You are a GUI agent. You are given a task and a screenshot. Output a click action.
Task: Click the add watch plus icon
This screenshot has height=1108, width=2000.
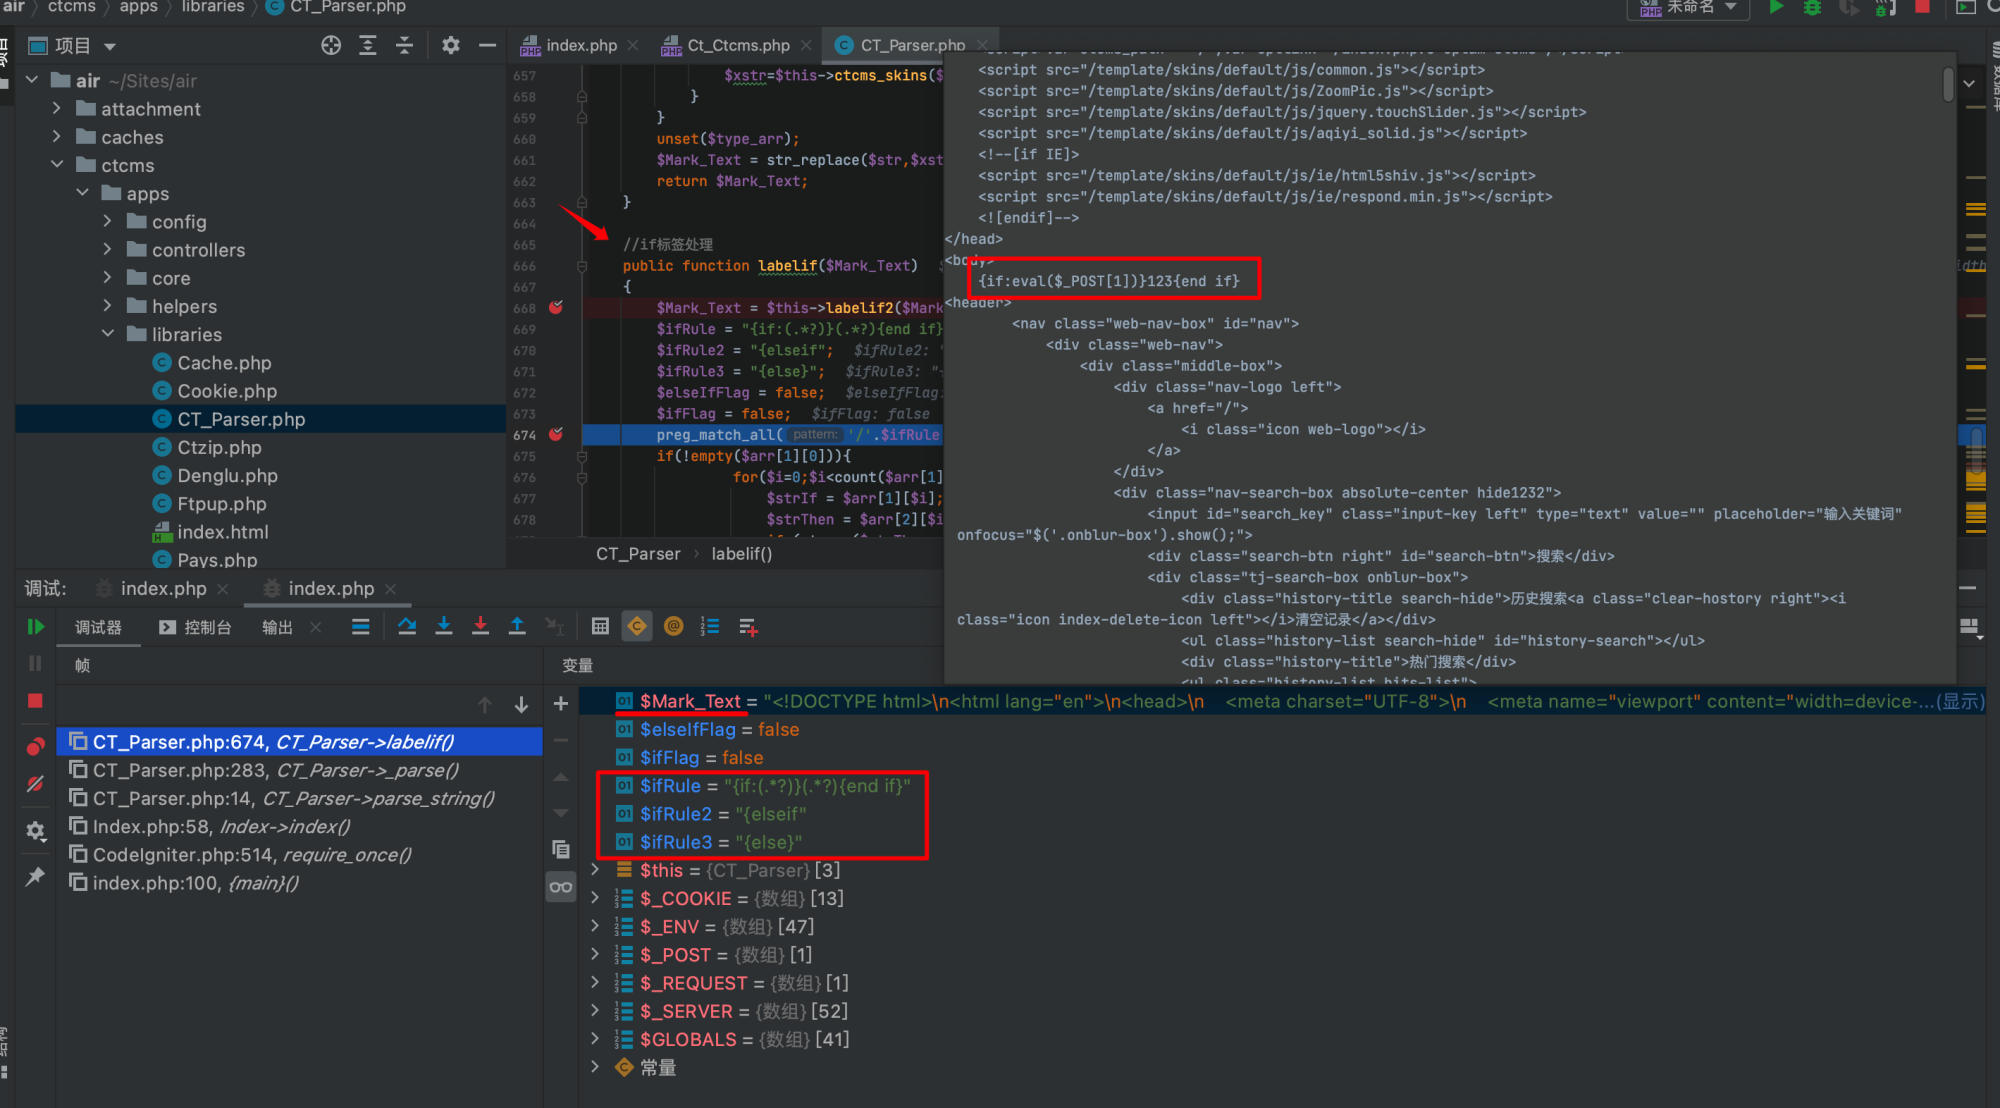[561, 704]
